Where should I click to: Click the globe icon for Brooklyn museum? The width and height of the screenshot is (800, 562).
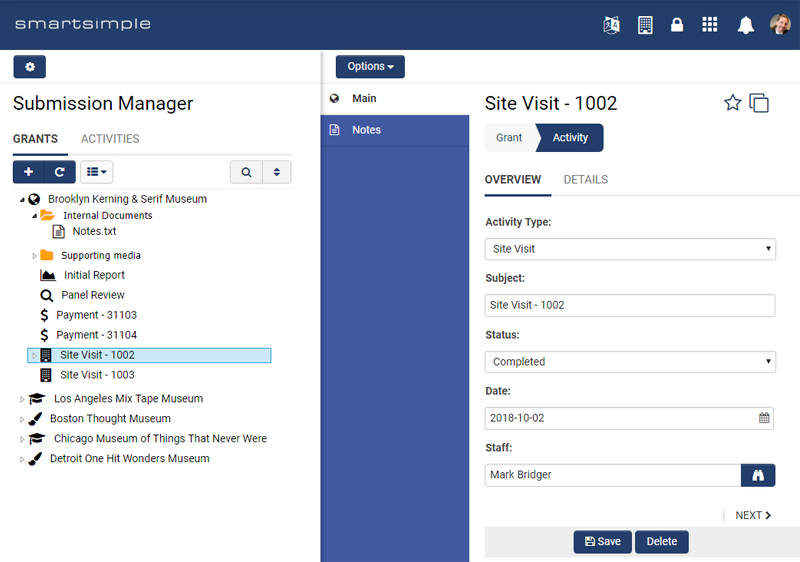point(34,199)
